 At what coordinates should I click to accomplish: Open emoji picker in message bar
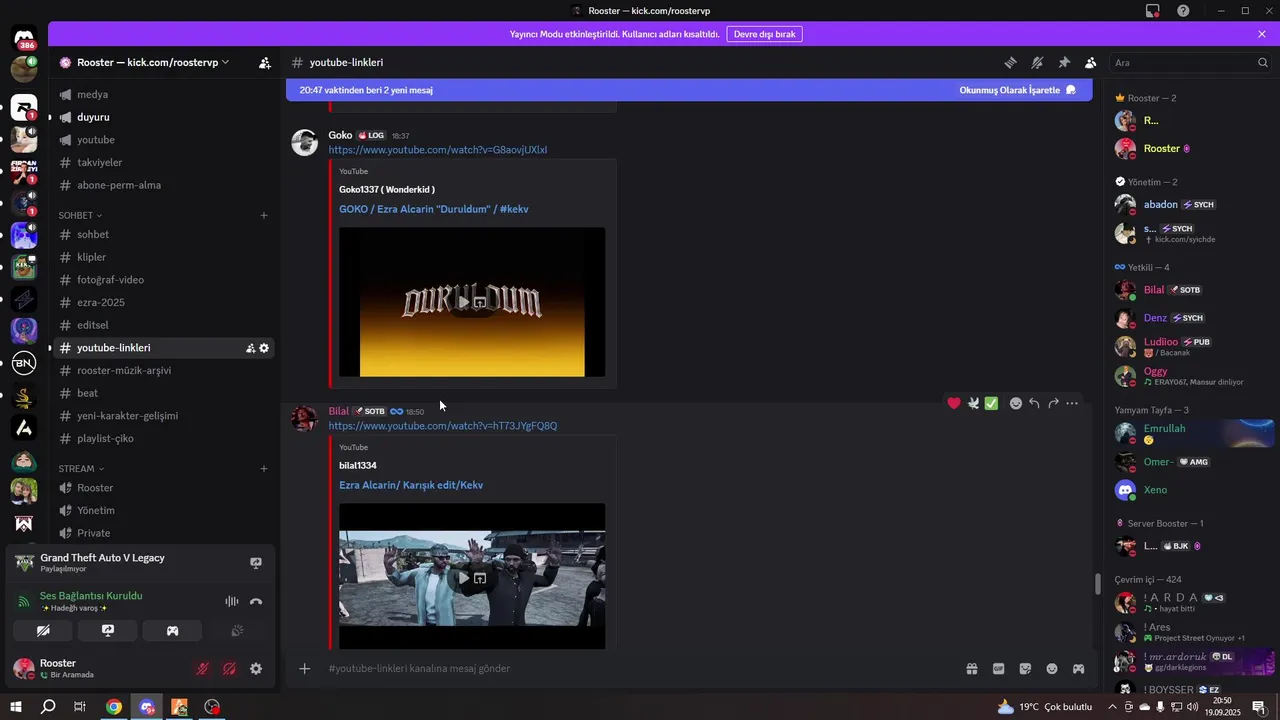(1052, 669)
